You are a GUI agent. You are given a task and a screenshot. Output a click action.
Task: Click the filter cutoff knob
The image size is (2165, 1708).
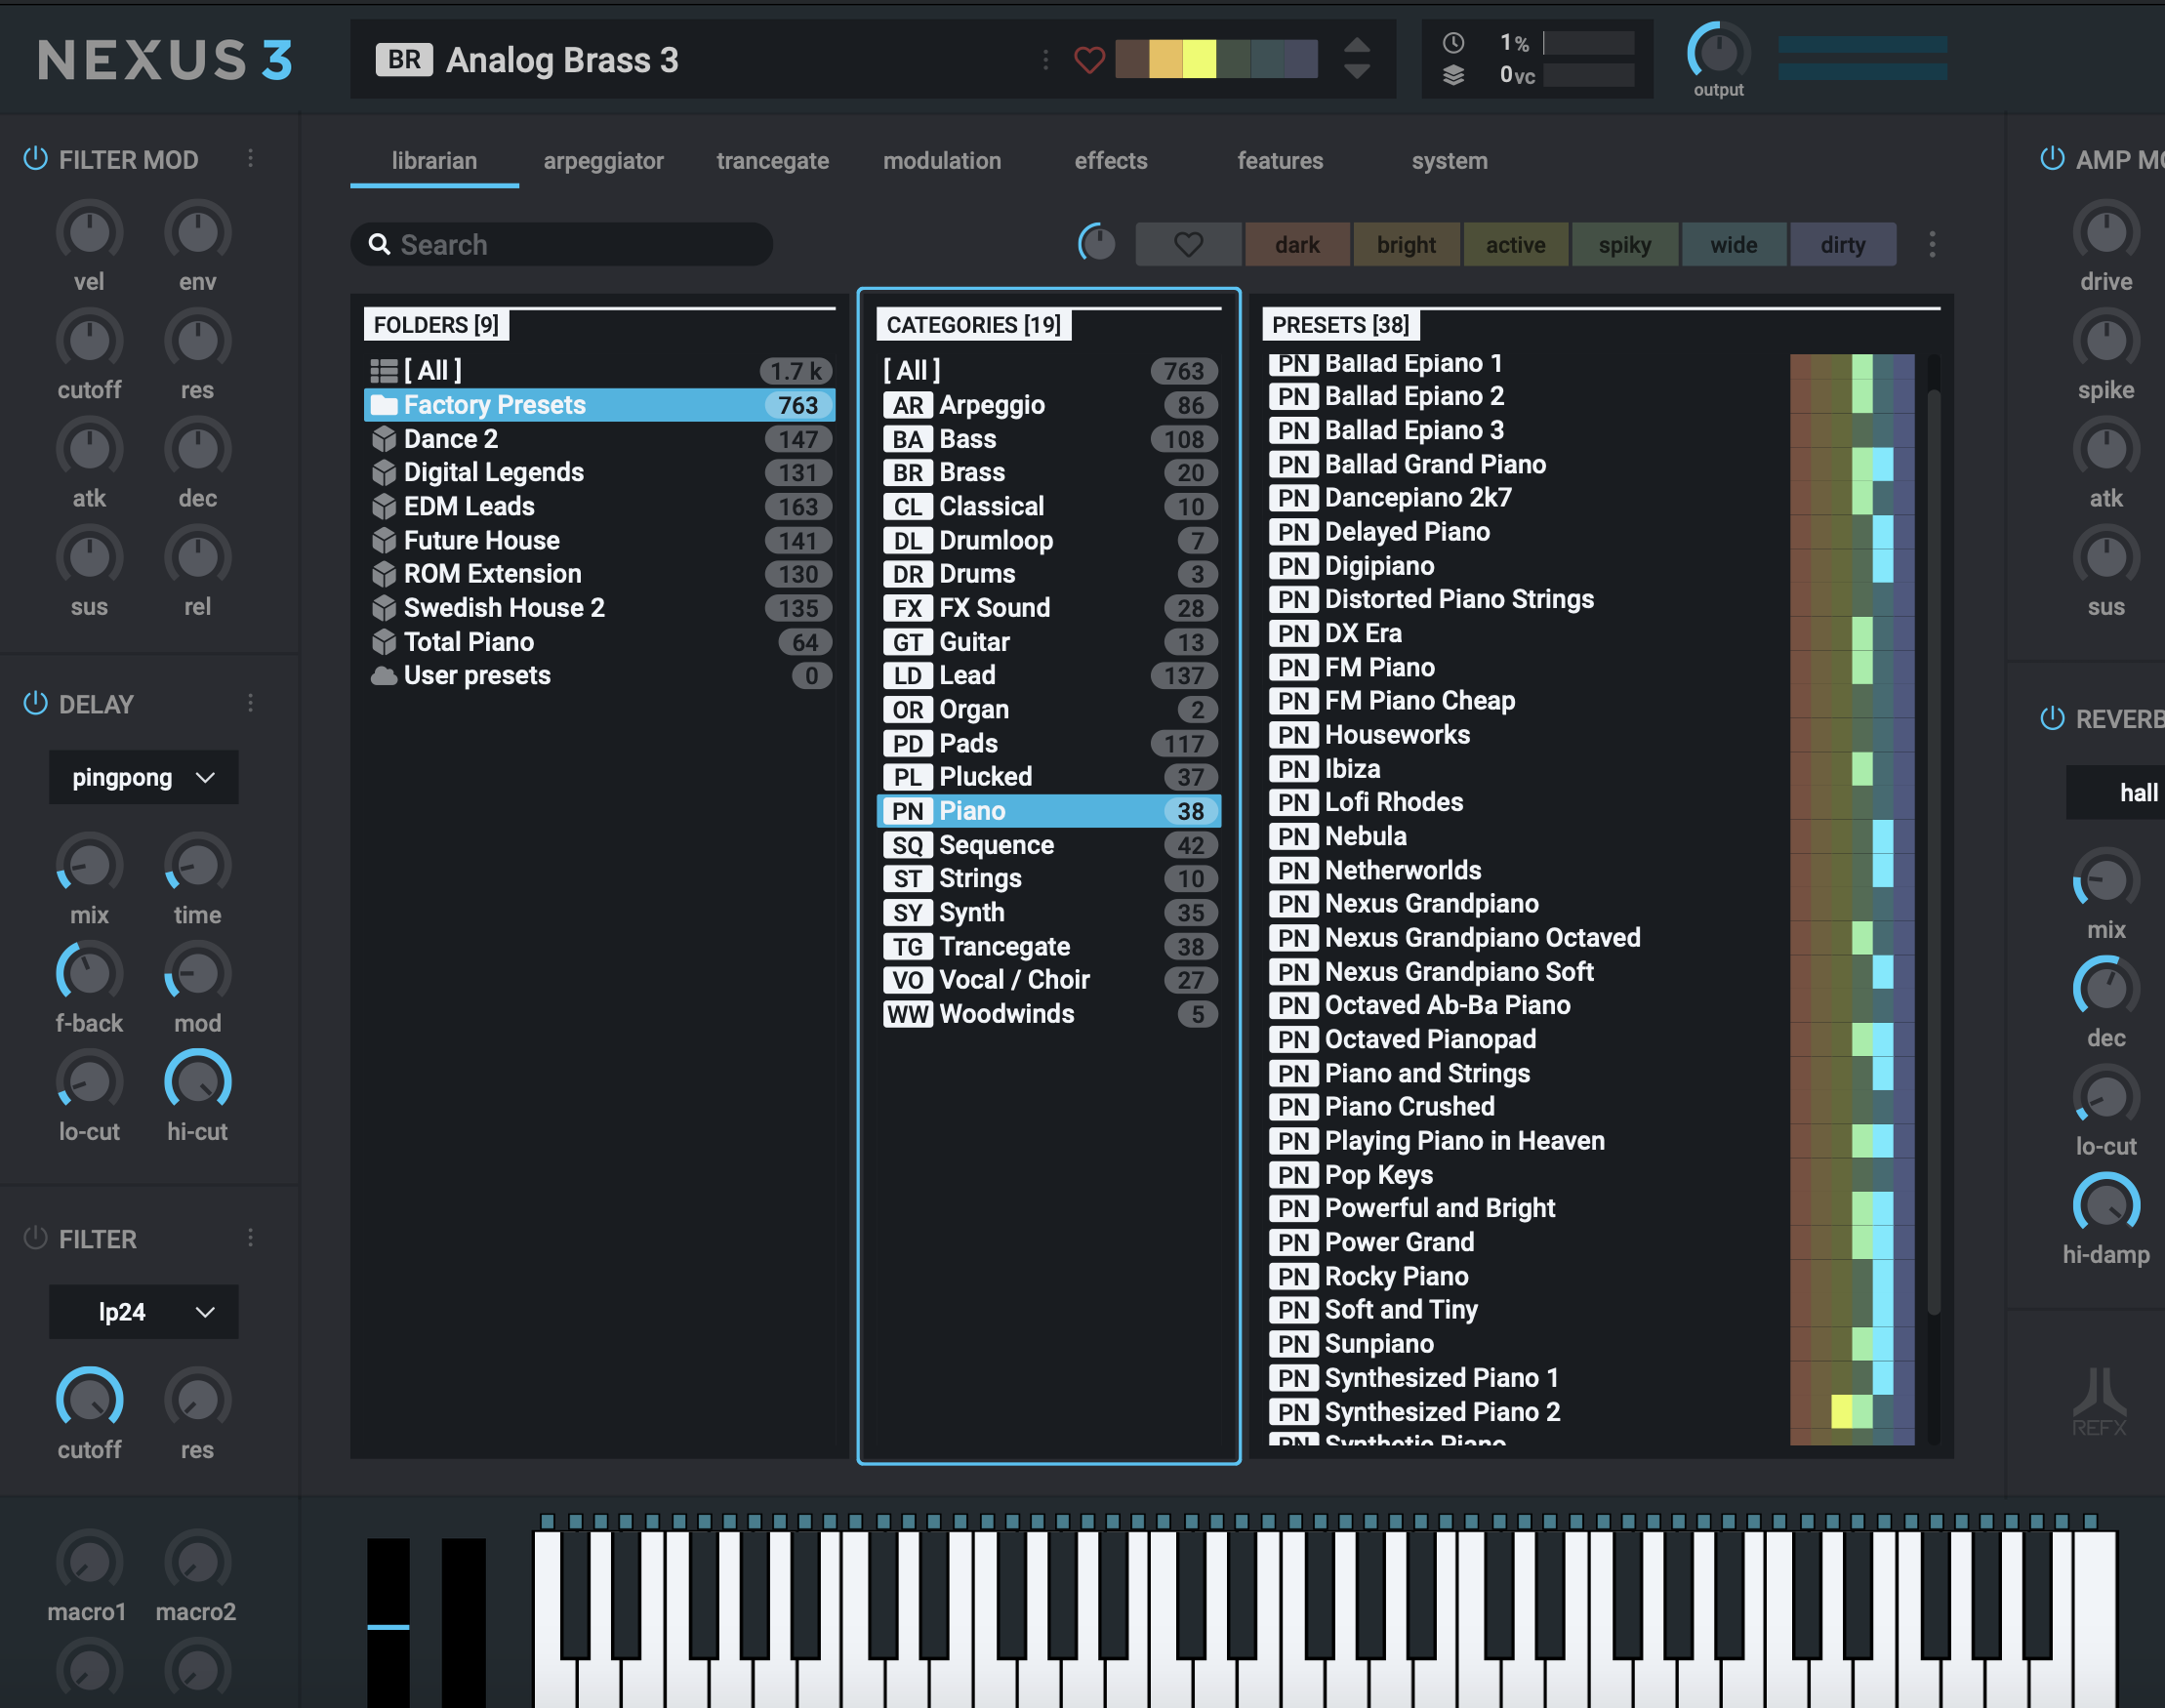(89, 1399)
